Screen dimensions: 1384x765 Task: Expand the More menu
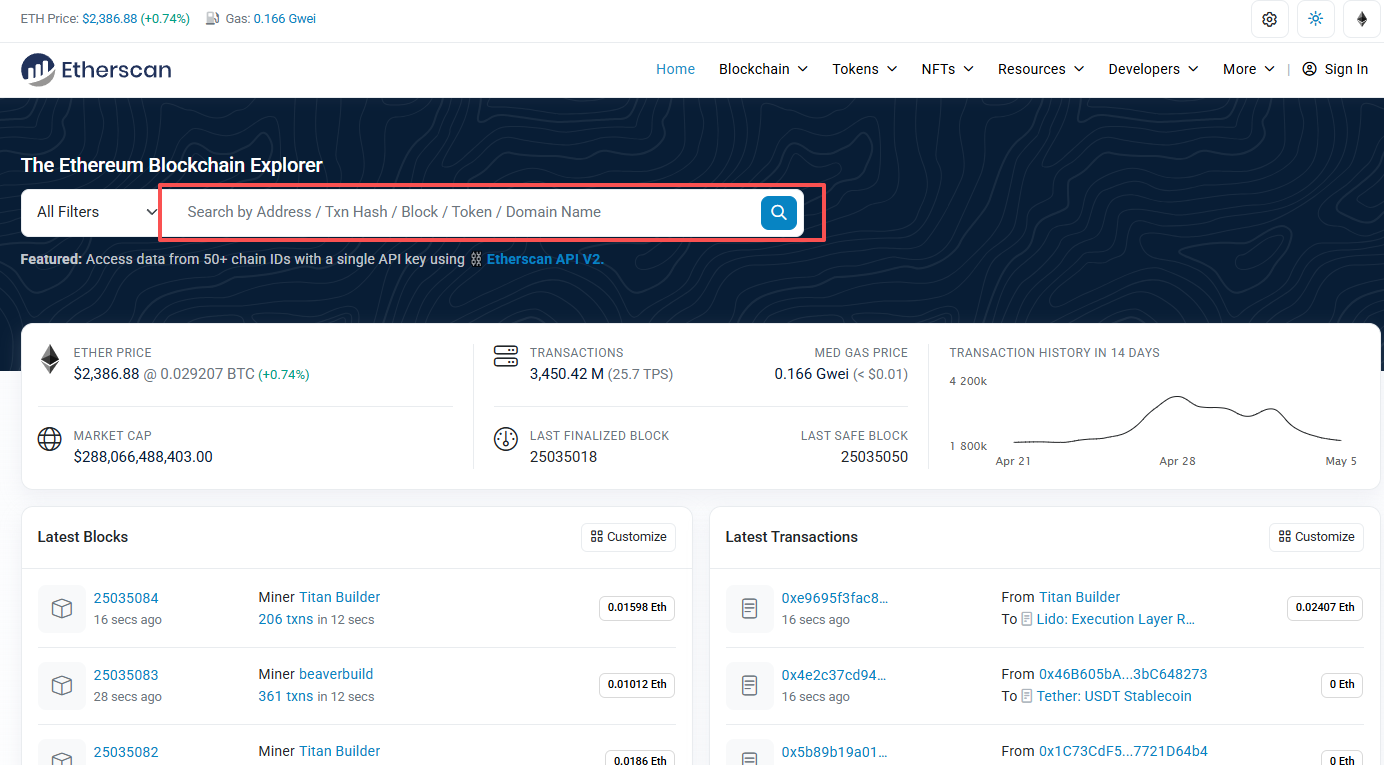(x=1249, y=69)
